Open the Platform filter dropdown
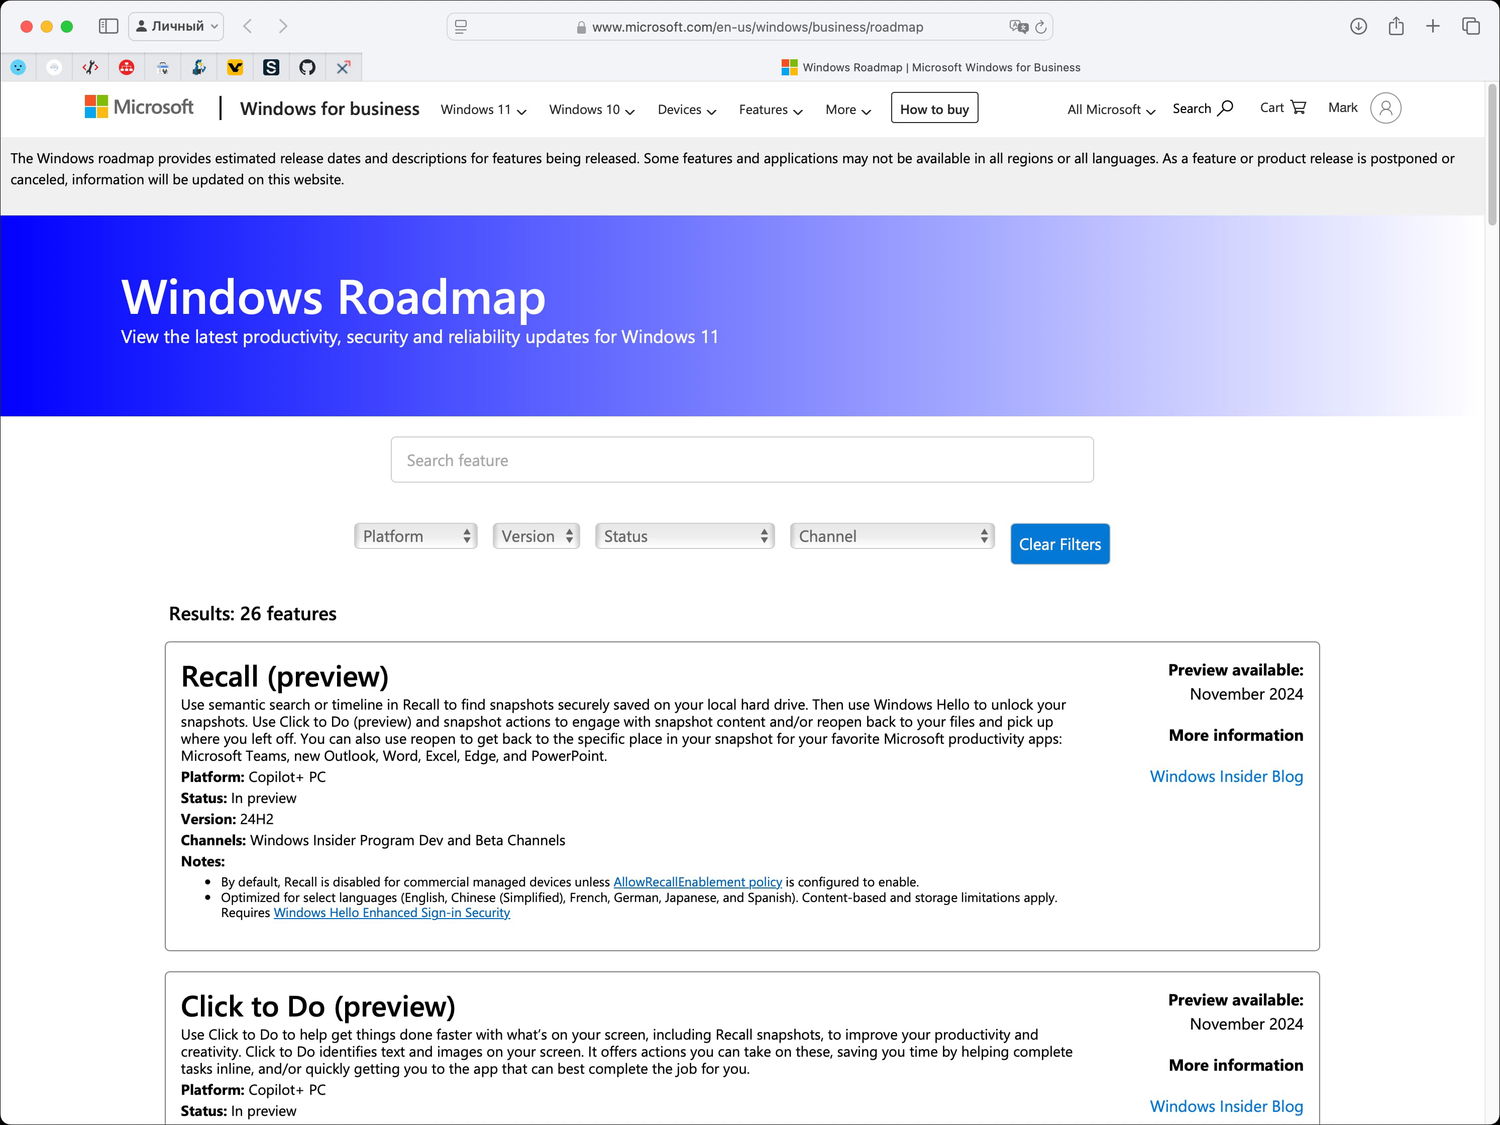This screenshot has width=1500, height=1125. click(x=415, y=536)
